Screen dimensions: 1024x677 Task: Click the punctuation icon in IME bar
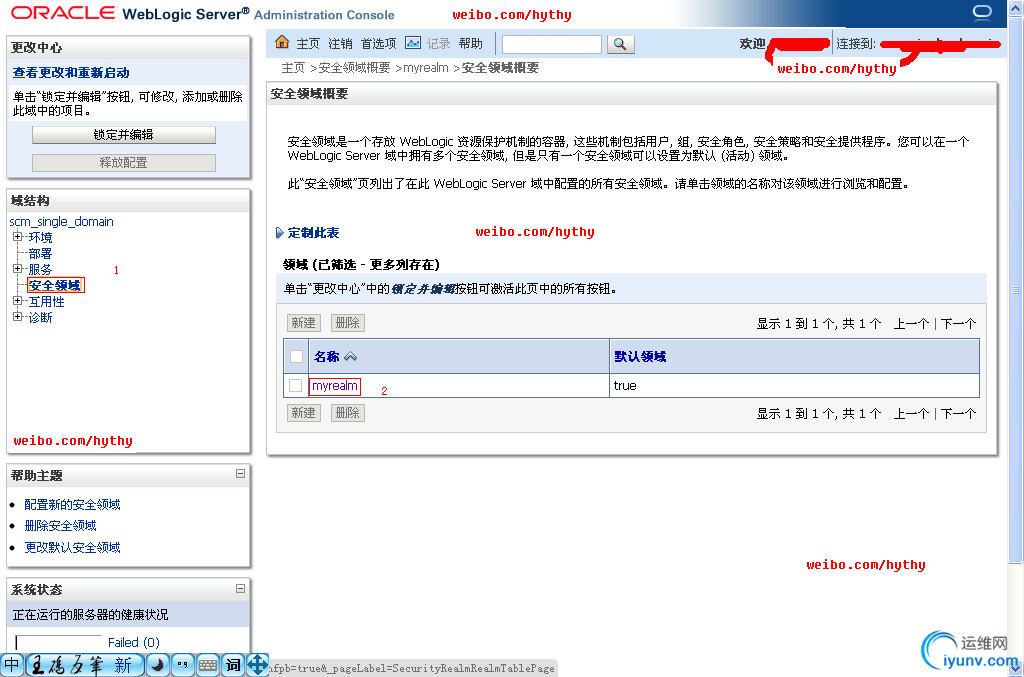pos(183,665)
